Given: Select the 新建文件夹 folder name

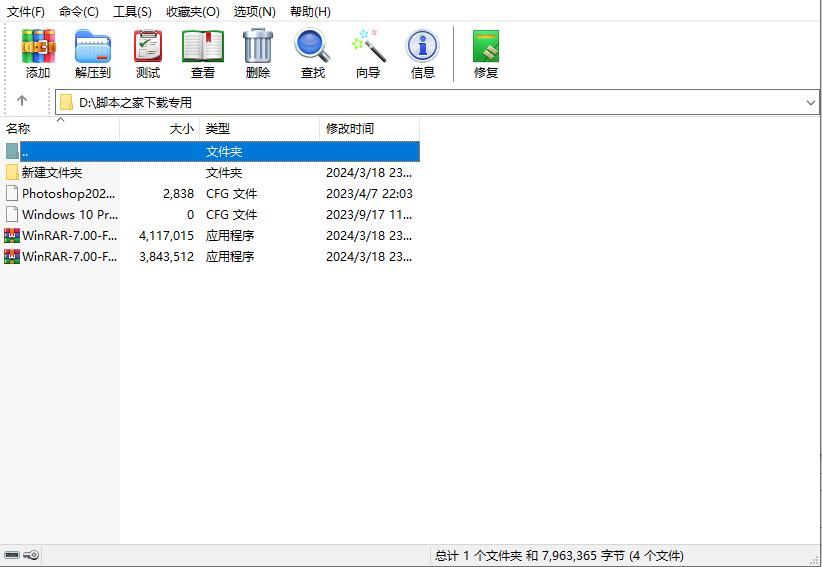Looking at the screenshot, I should click(x=52, y=172).
